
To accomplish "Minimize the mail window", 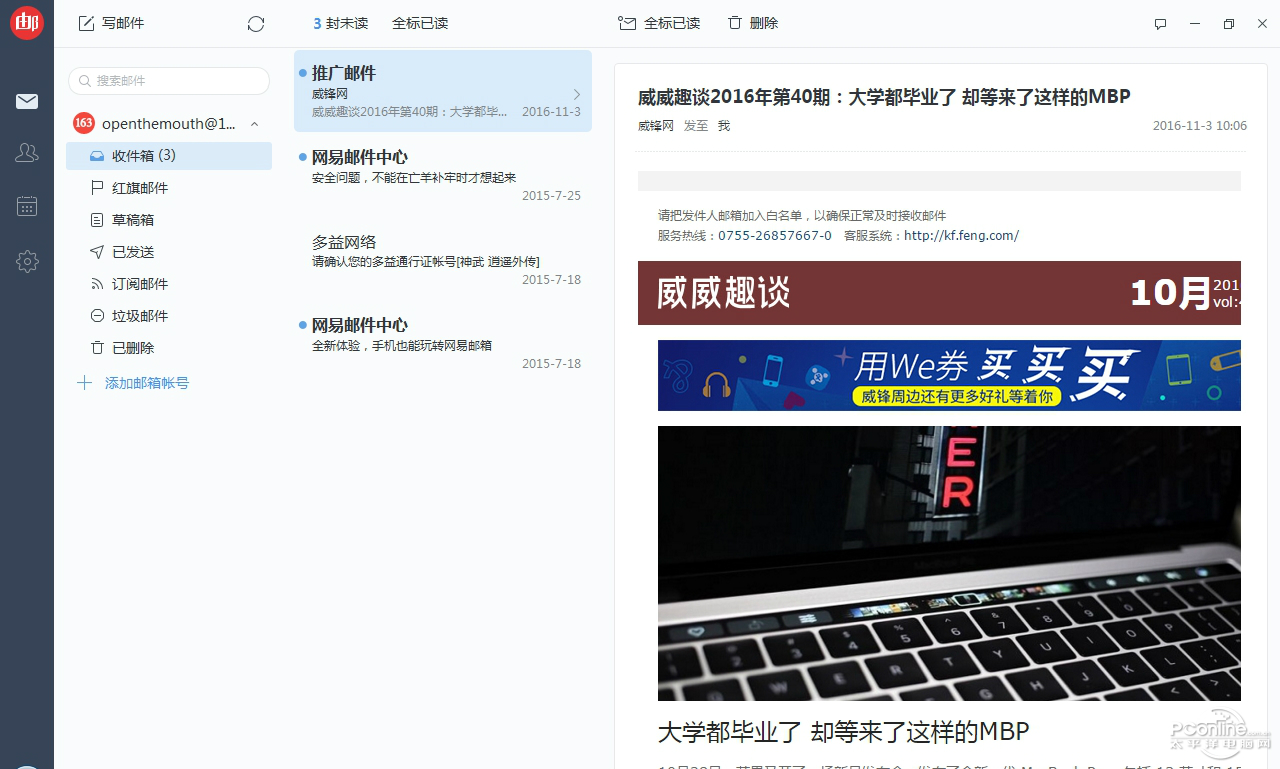I will pyautogui.click(x=1194, y=23).
